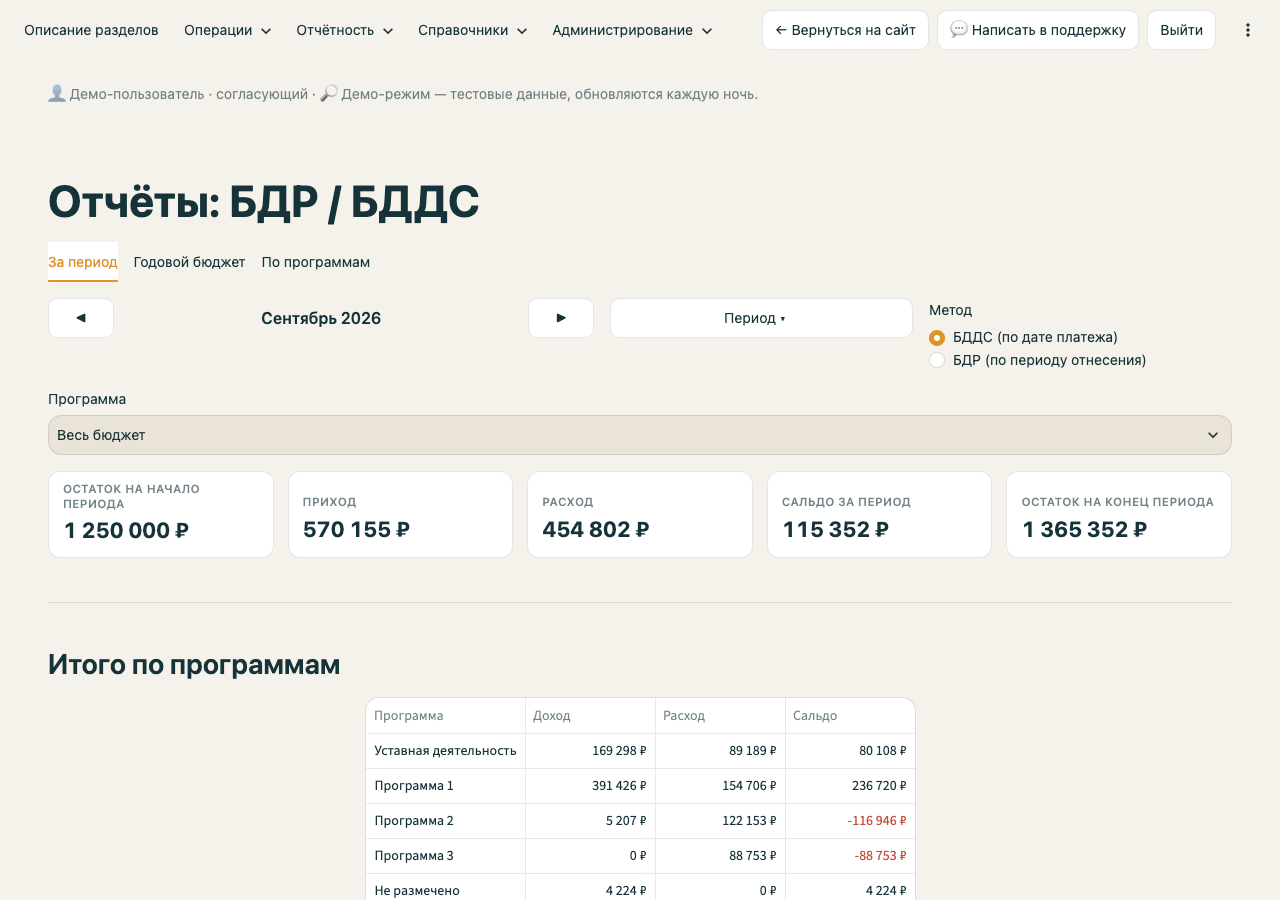Click negative balance -88 753 ₽

pyautogui.click(x=880, y=855)
